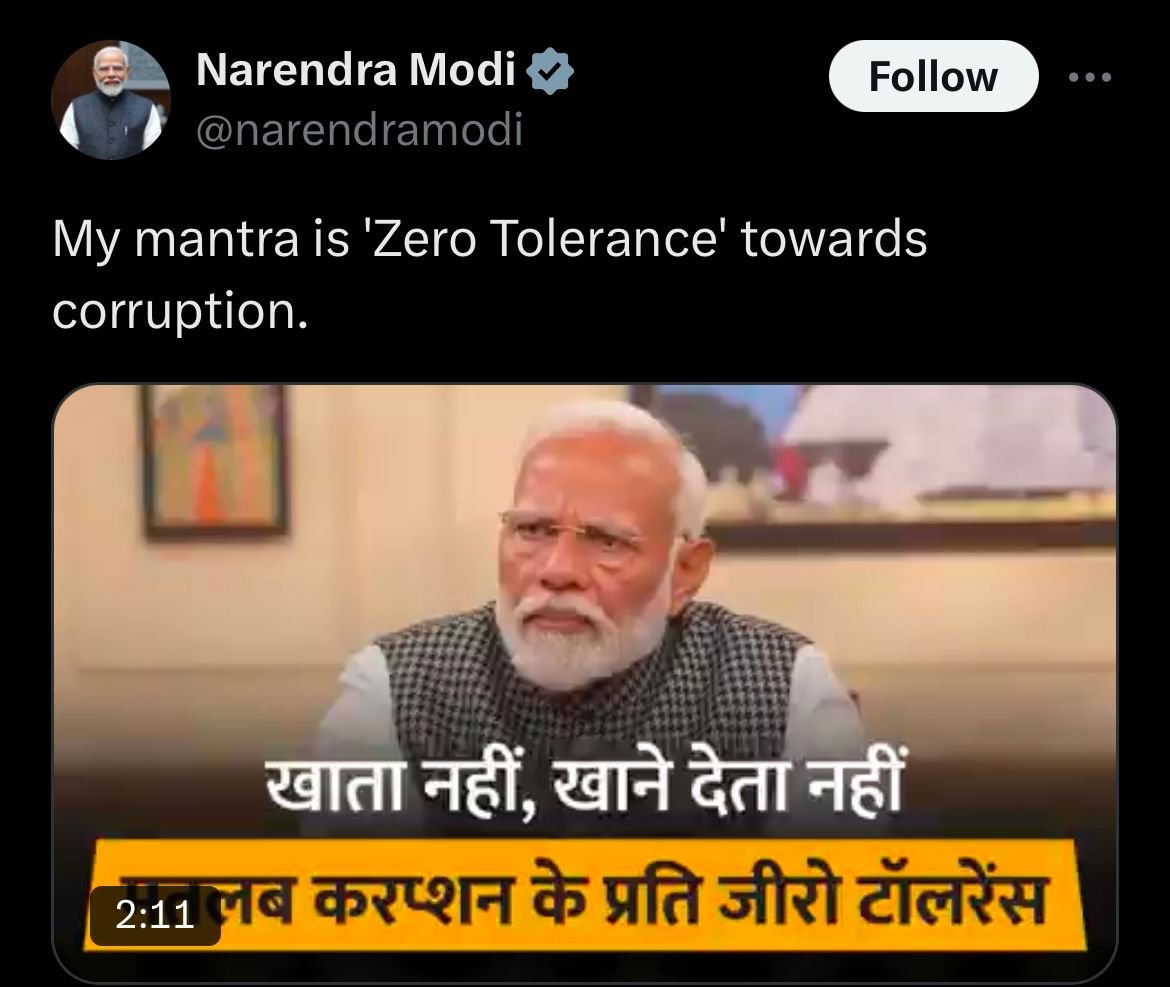Open the profile picture avatar
The width and height of the screenshot is (1170, 987).
click(110, 99)
